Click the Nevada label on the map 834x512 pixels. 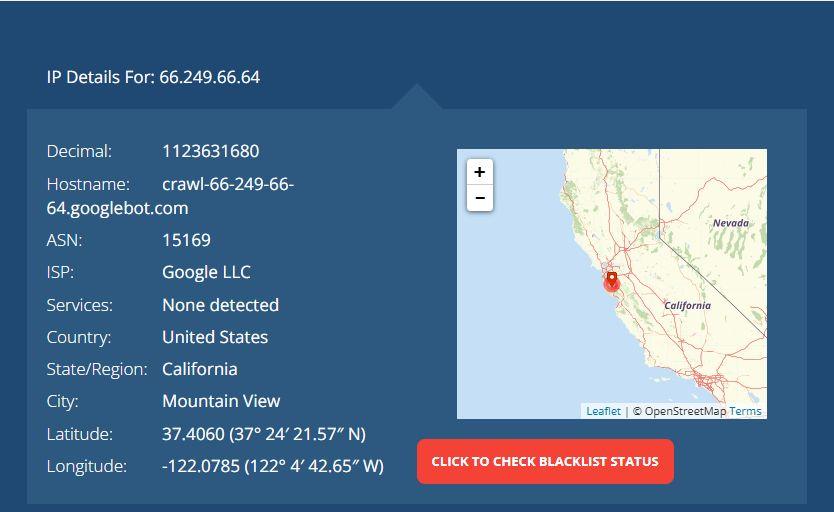tap(730, 223)
